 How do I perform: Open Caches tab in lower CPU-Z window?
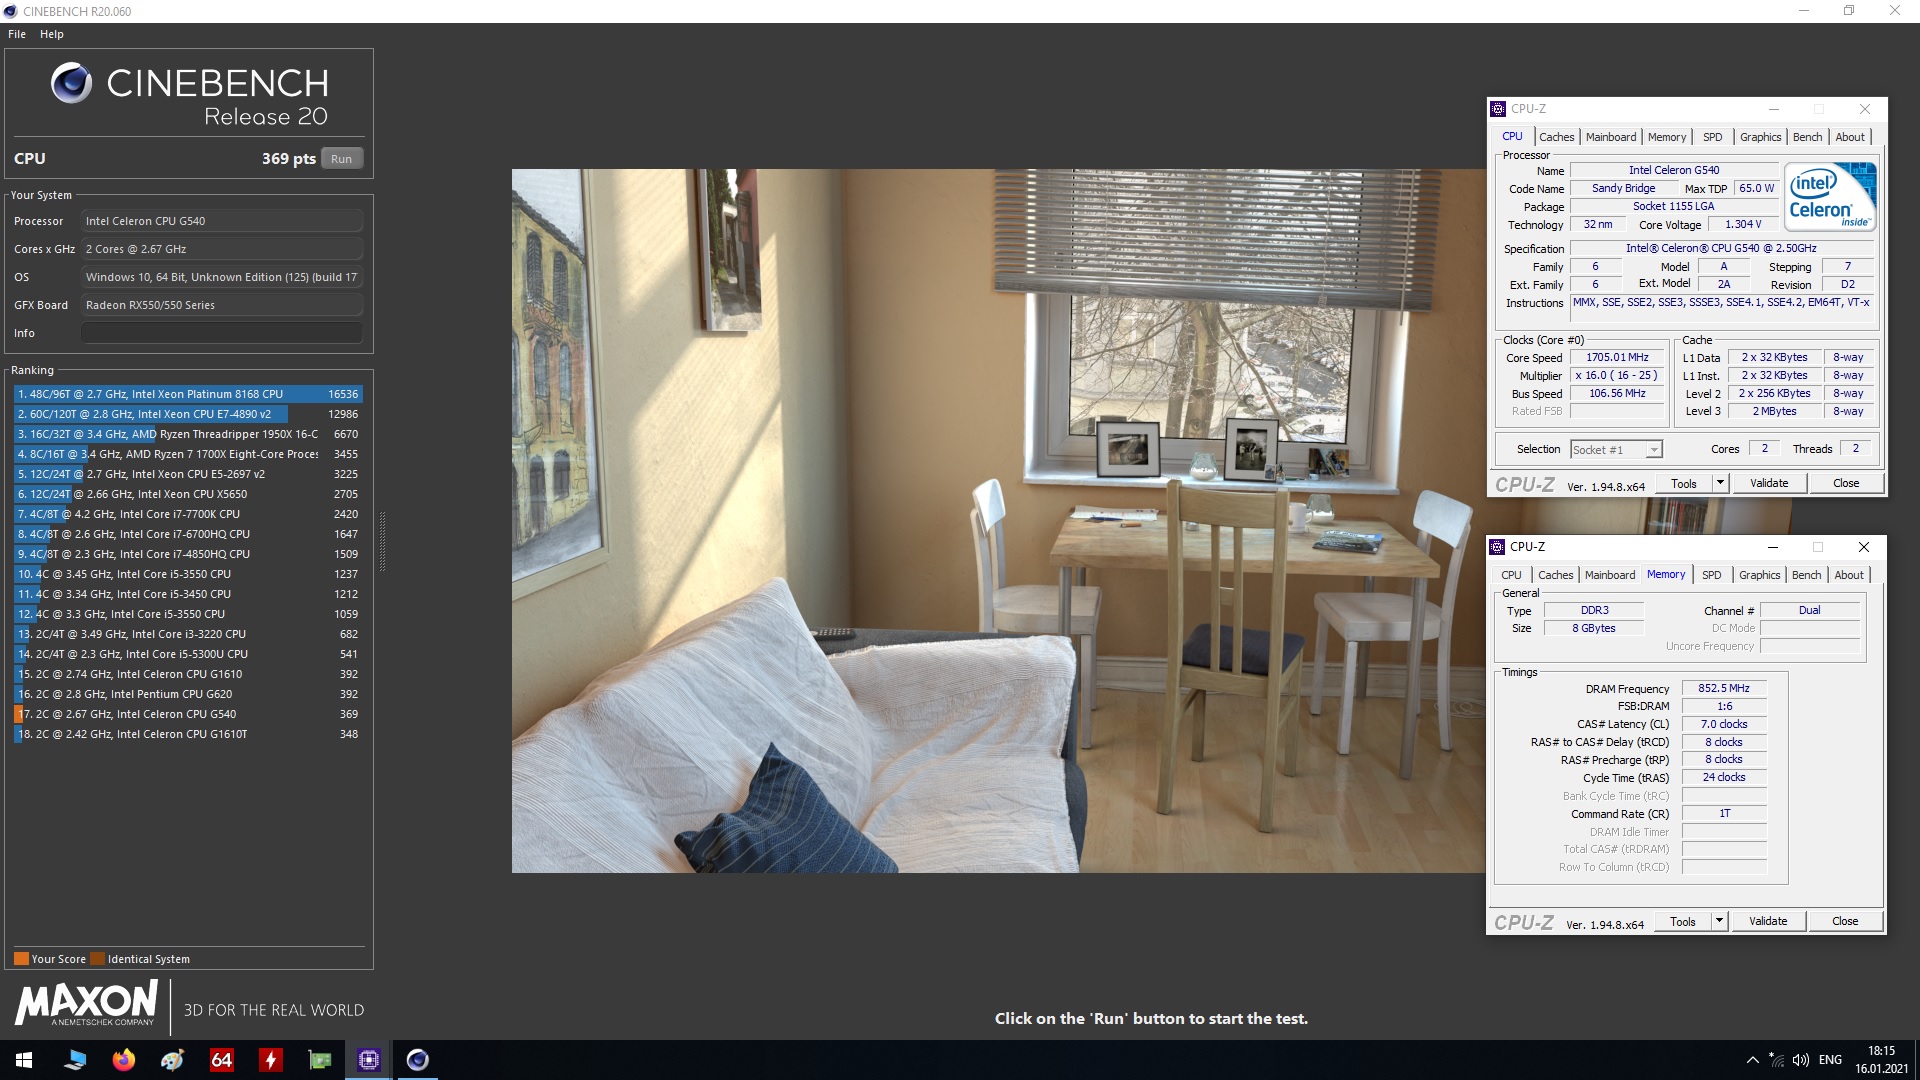click(1555, 575)
